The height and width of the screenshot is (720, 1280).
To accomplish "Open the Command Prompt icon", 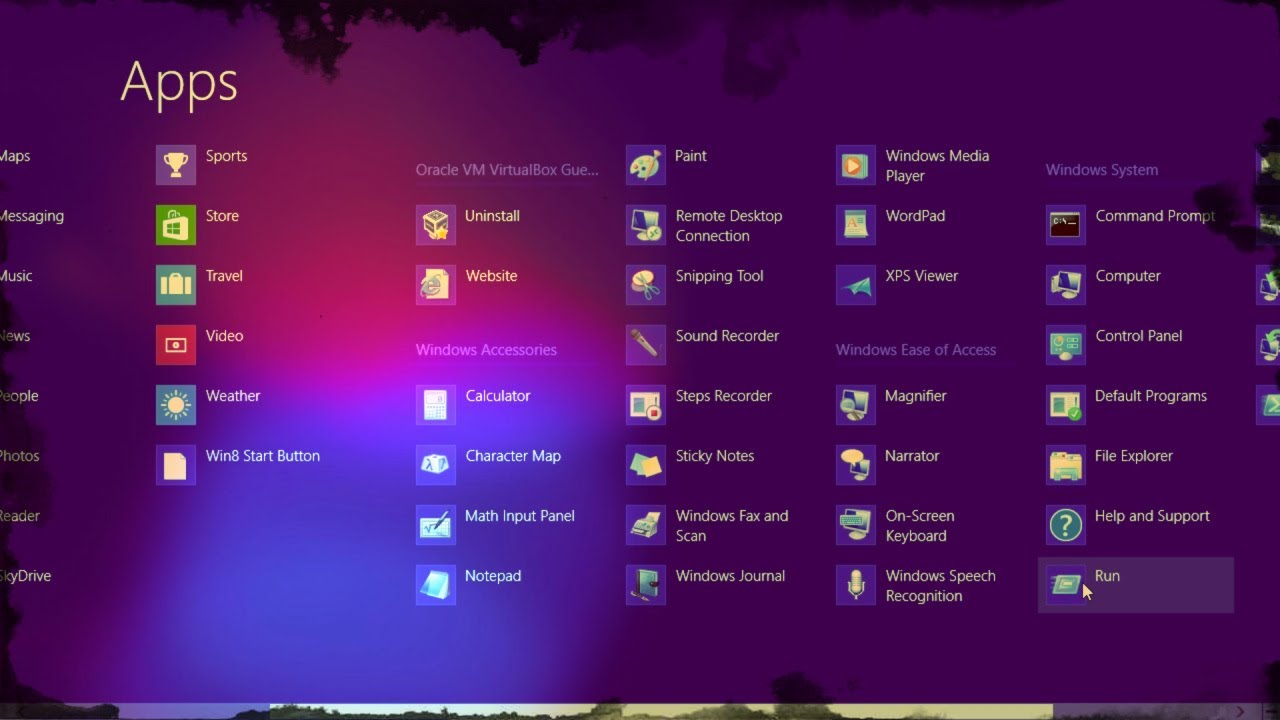I will click(1066, 225).
